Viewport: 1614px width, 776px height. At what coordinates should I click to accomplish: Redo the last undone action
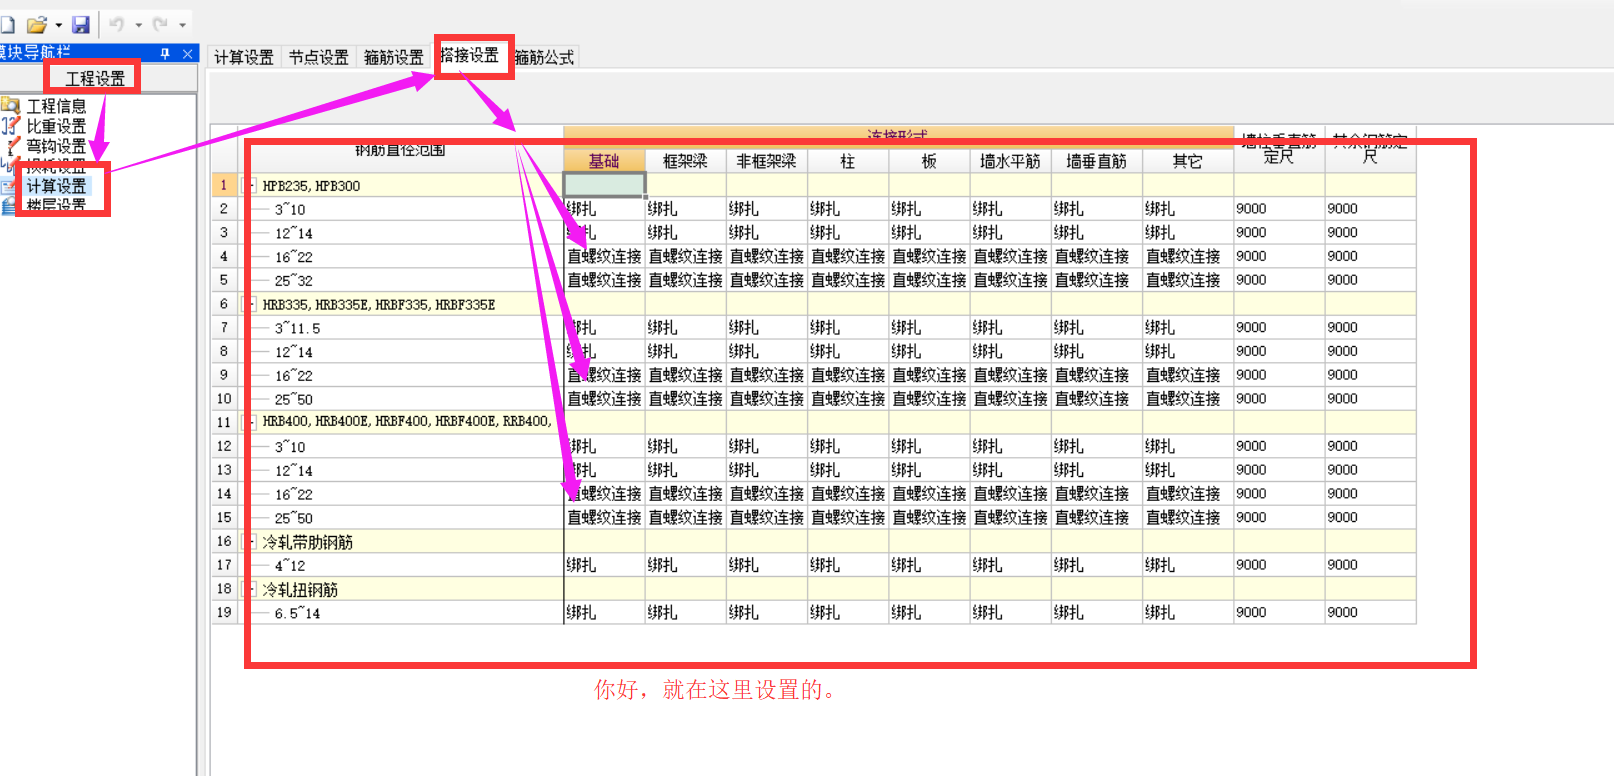pos(160,24)
